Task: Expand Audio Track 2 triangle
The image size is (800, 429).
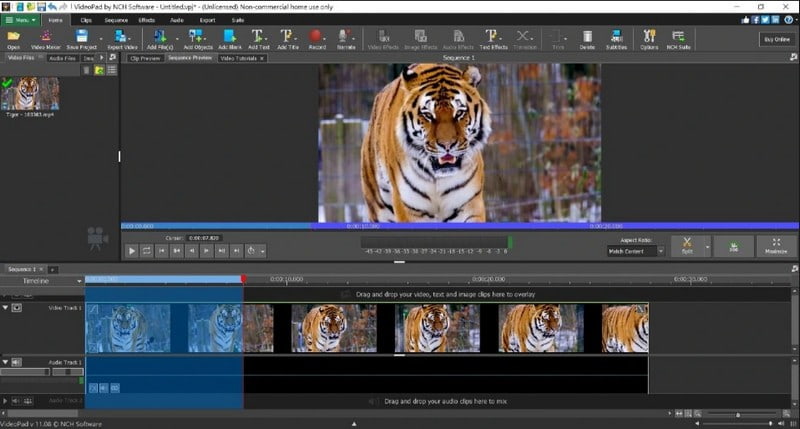Action: [x=5, y=401]
